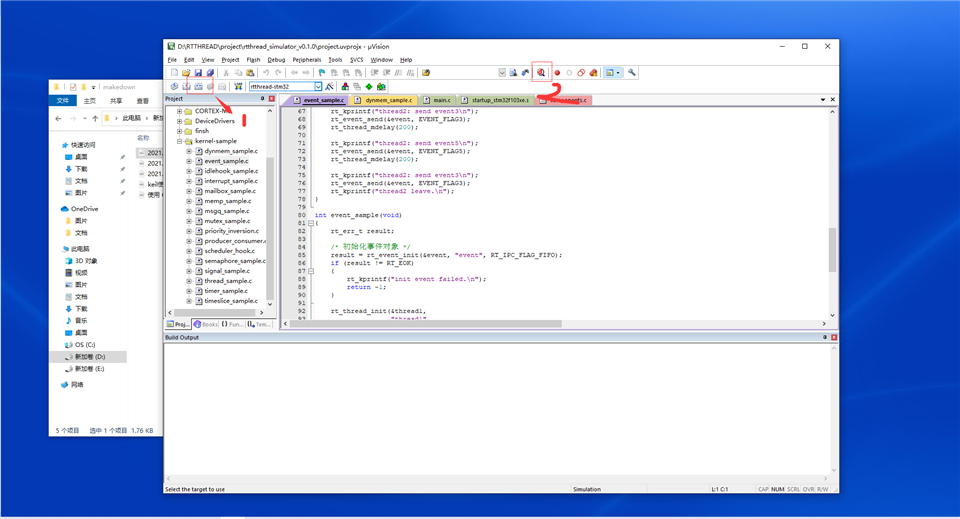Expand the DeviceDrivers folder node
960x519 pixels.
179,121
